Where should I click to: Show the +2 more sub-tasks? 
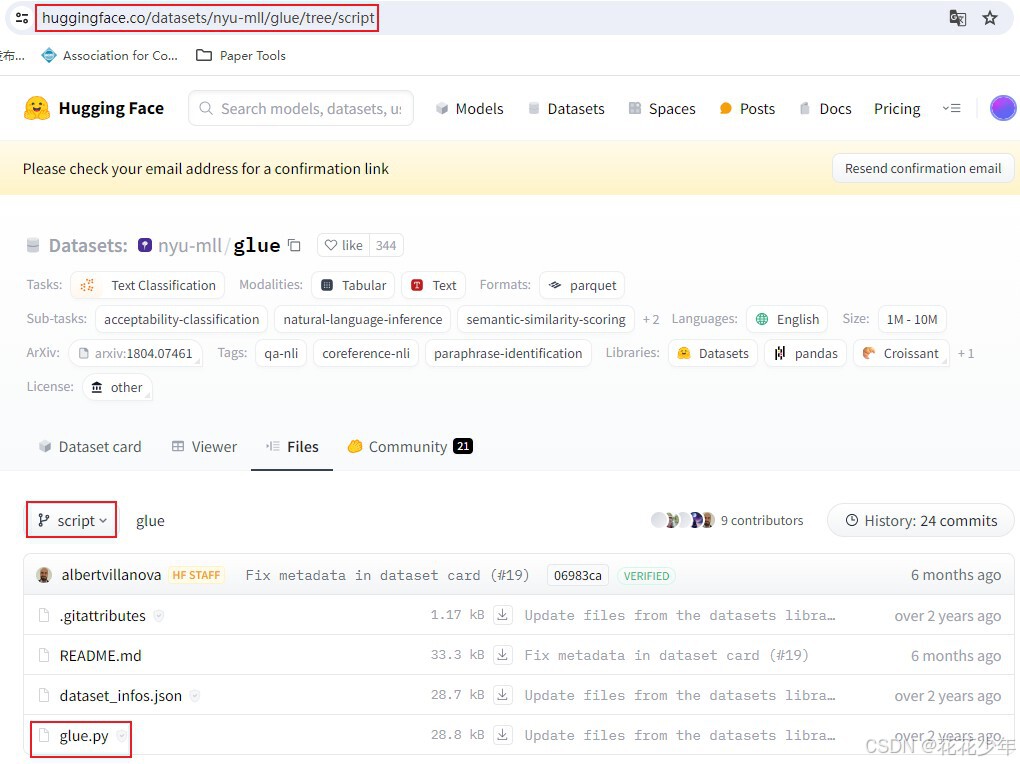[651, 320]
